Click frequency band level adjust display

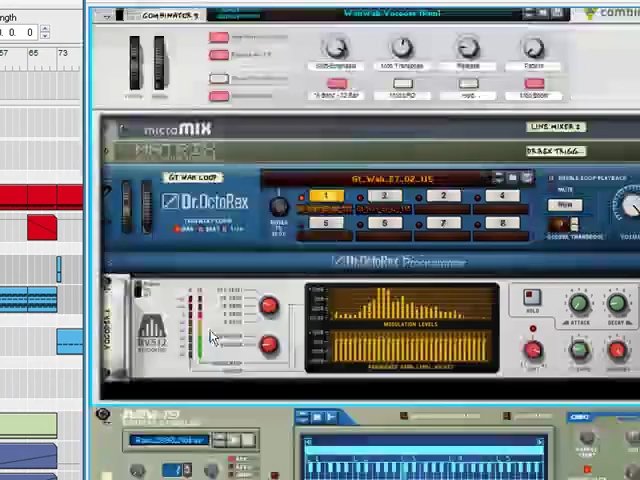410,346
